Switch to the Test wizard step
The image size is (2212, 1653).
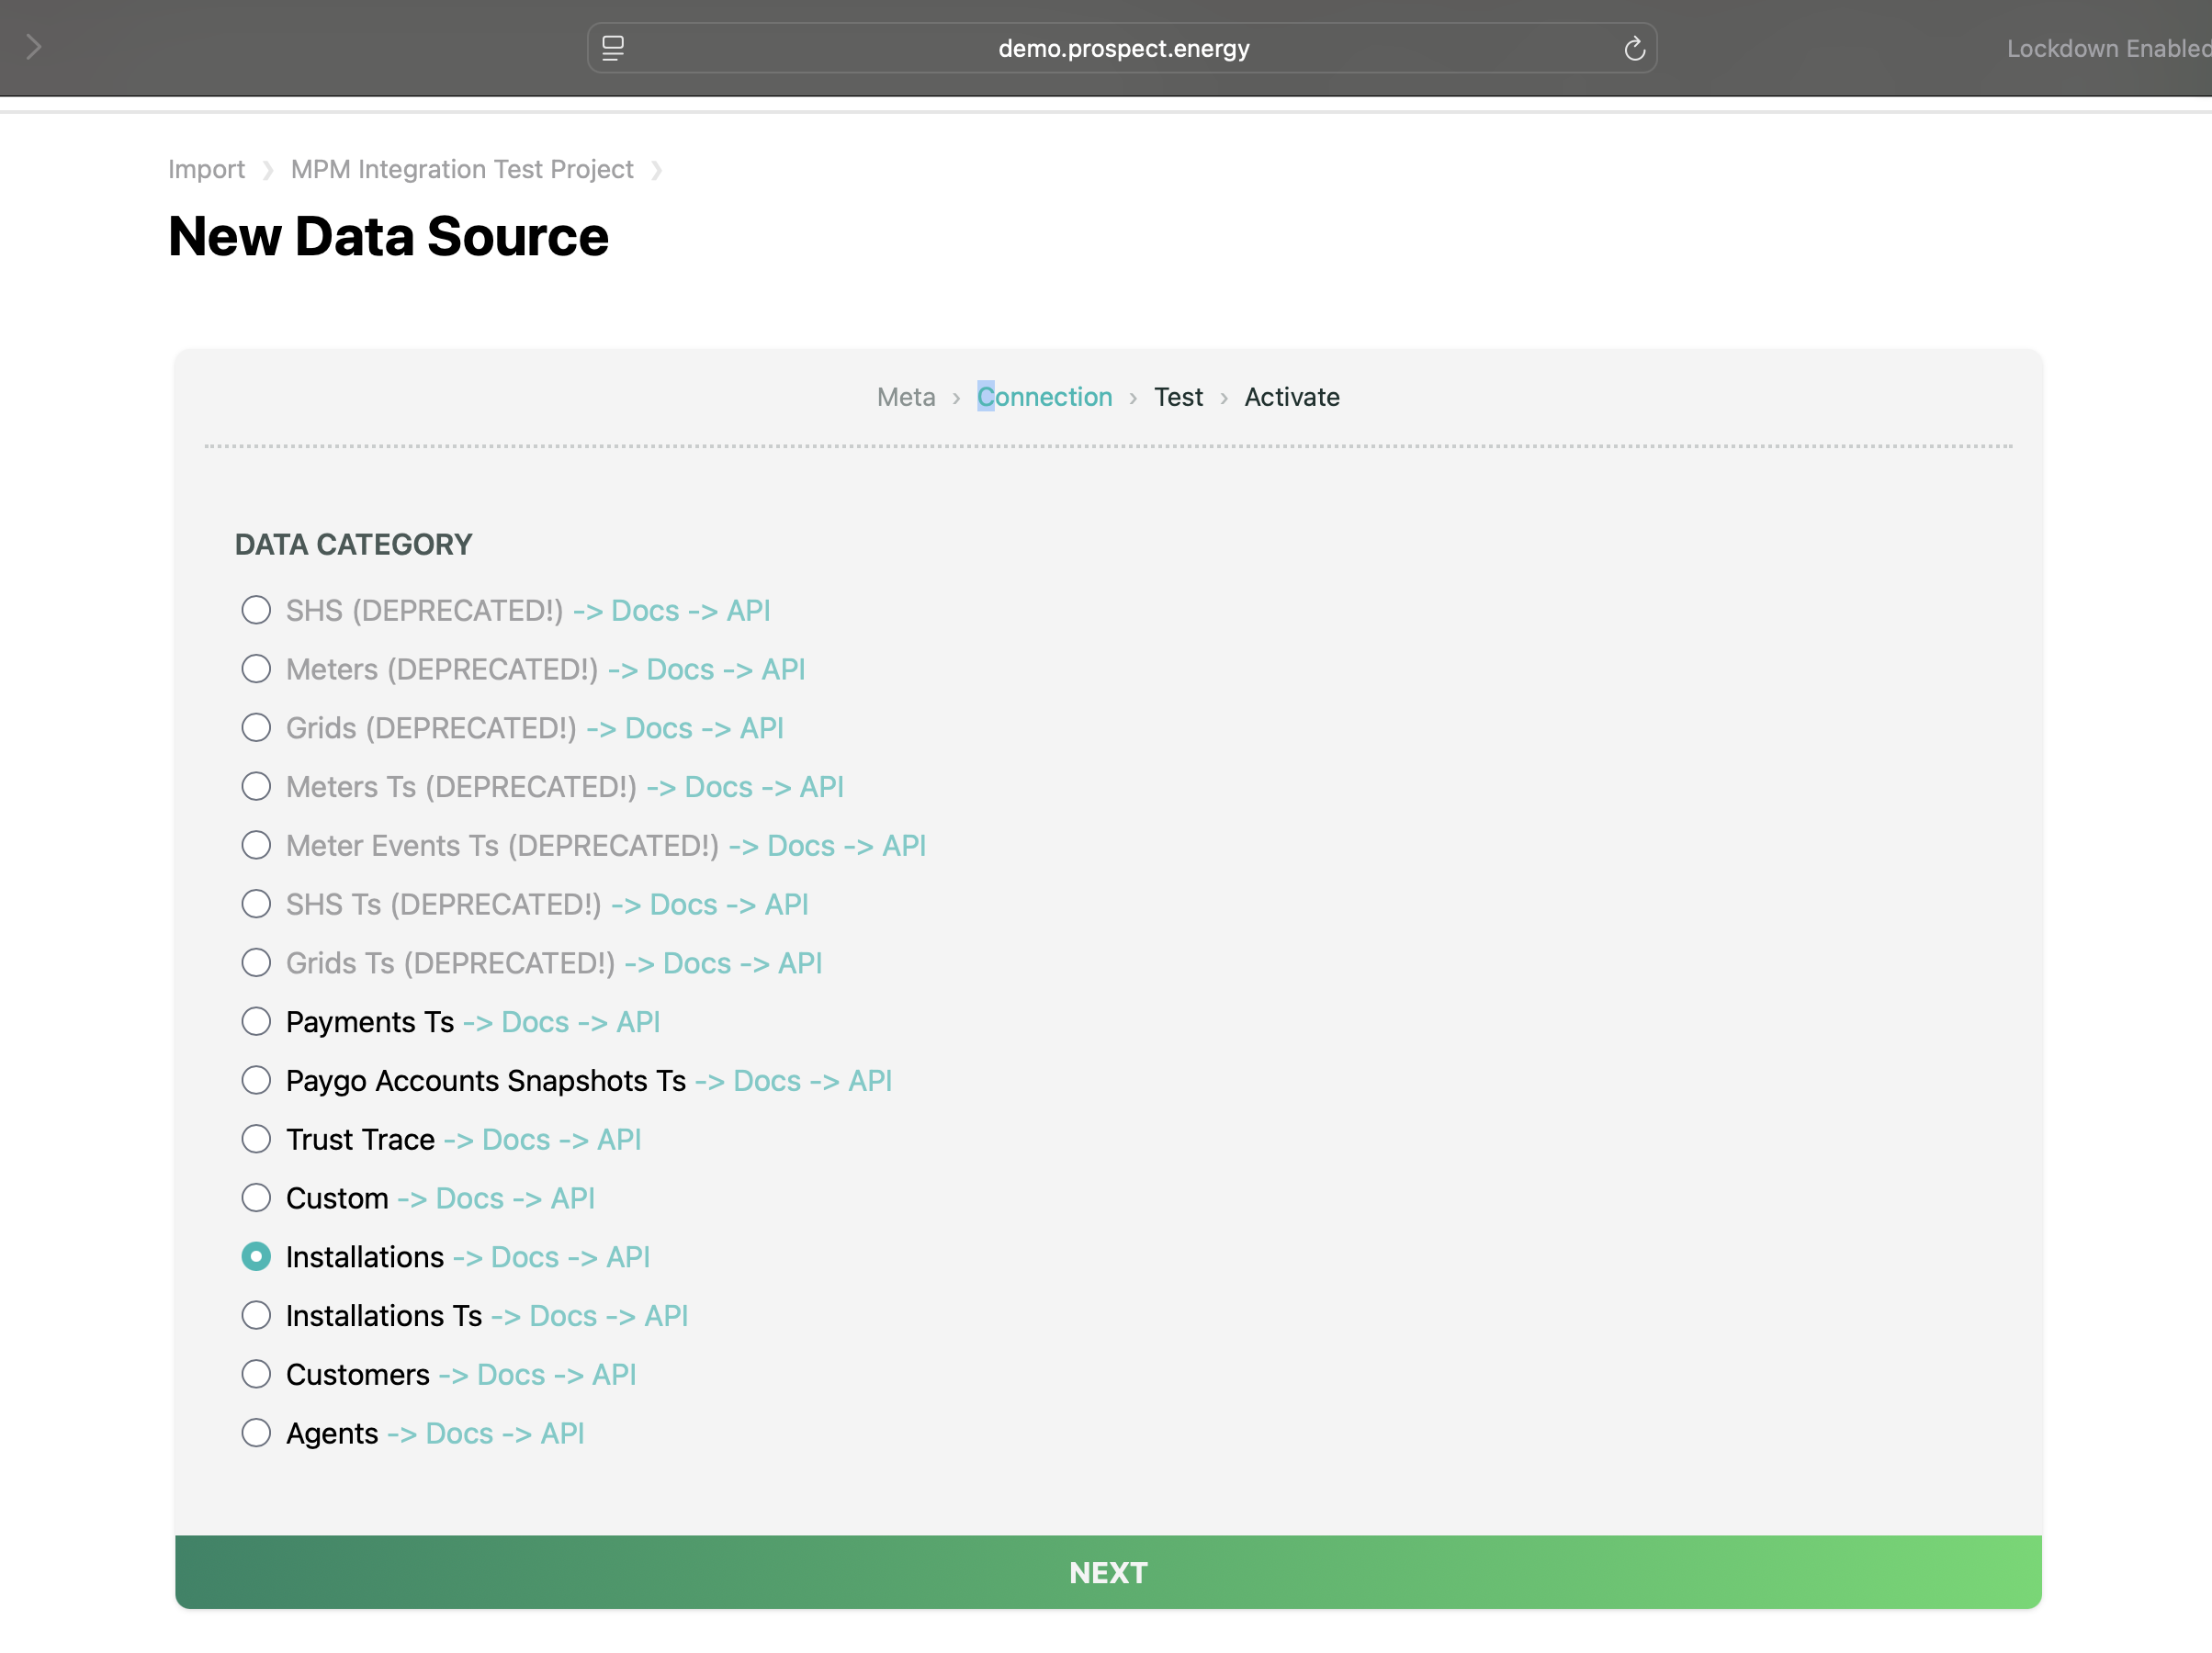pyautogui.click(x=1178, y=397)
